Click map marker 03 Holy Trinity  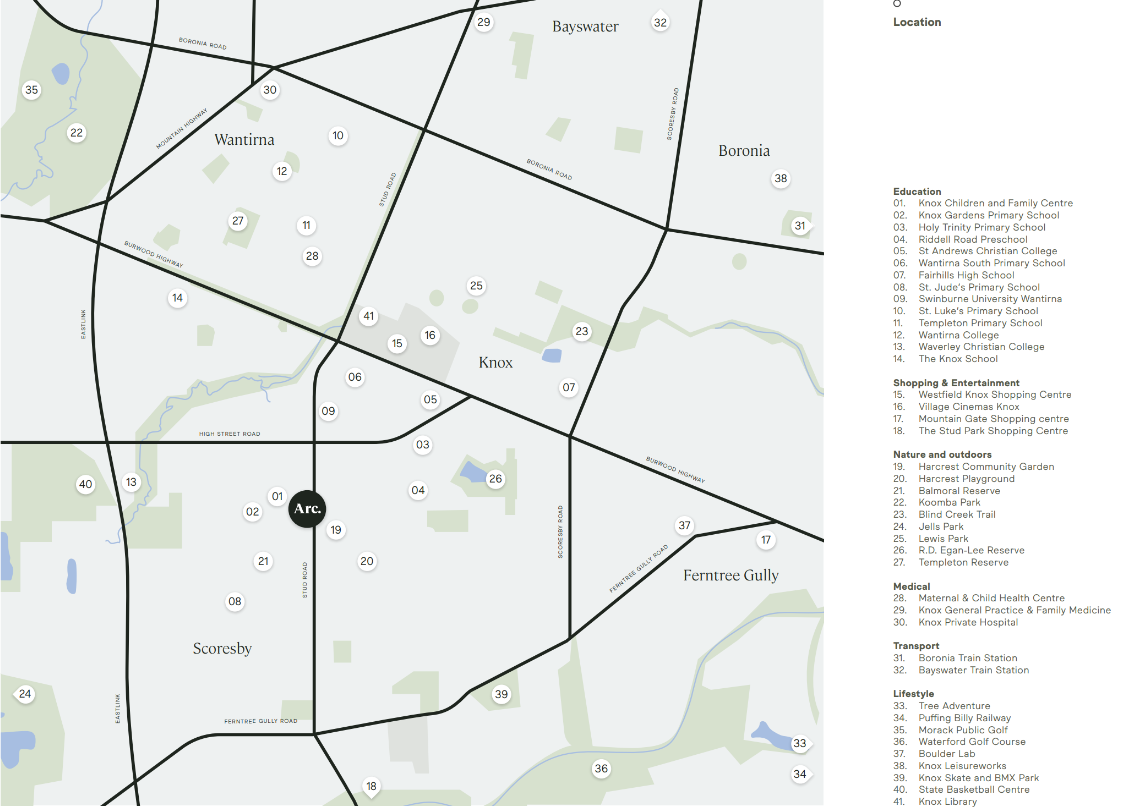pyautogui.click(x=423, y=445)
